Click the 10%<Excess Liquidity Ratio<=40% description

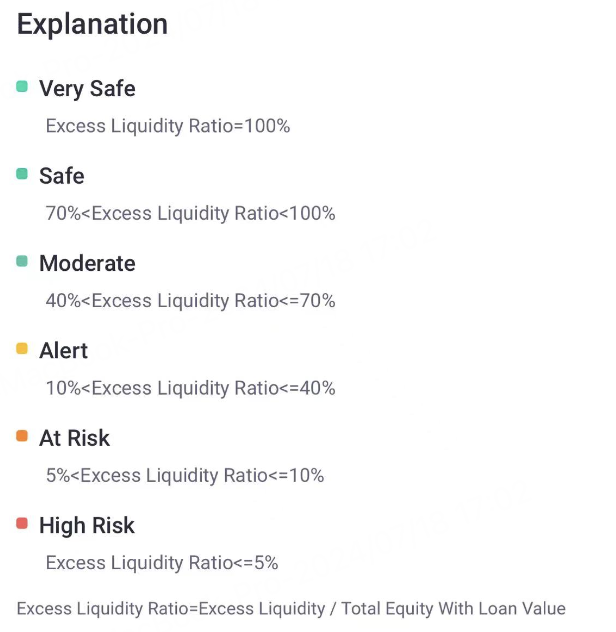coord(191,388)
